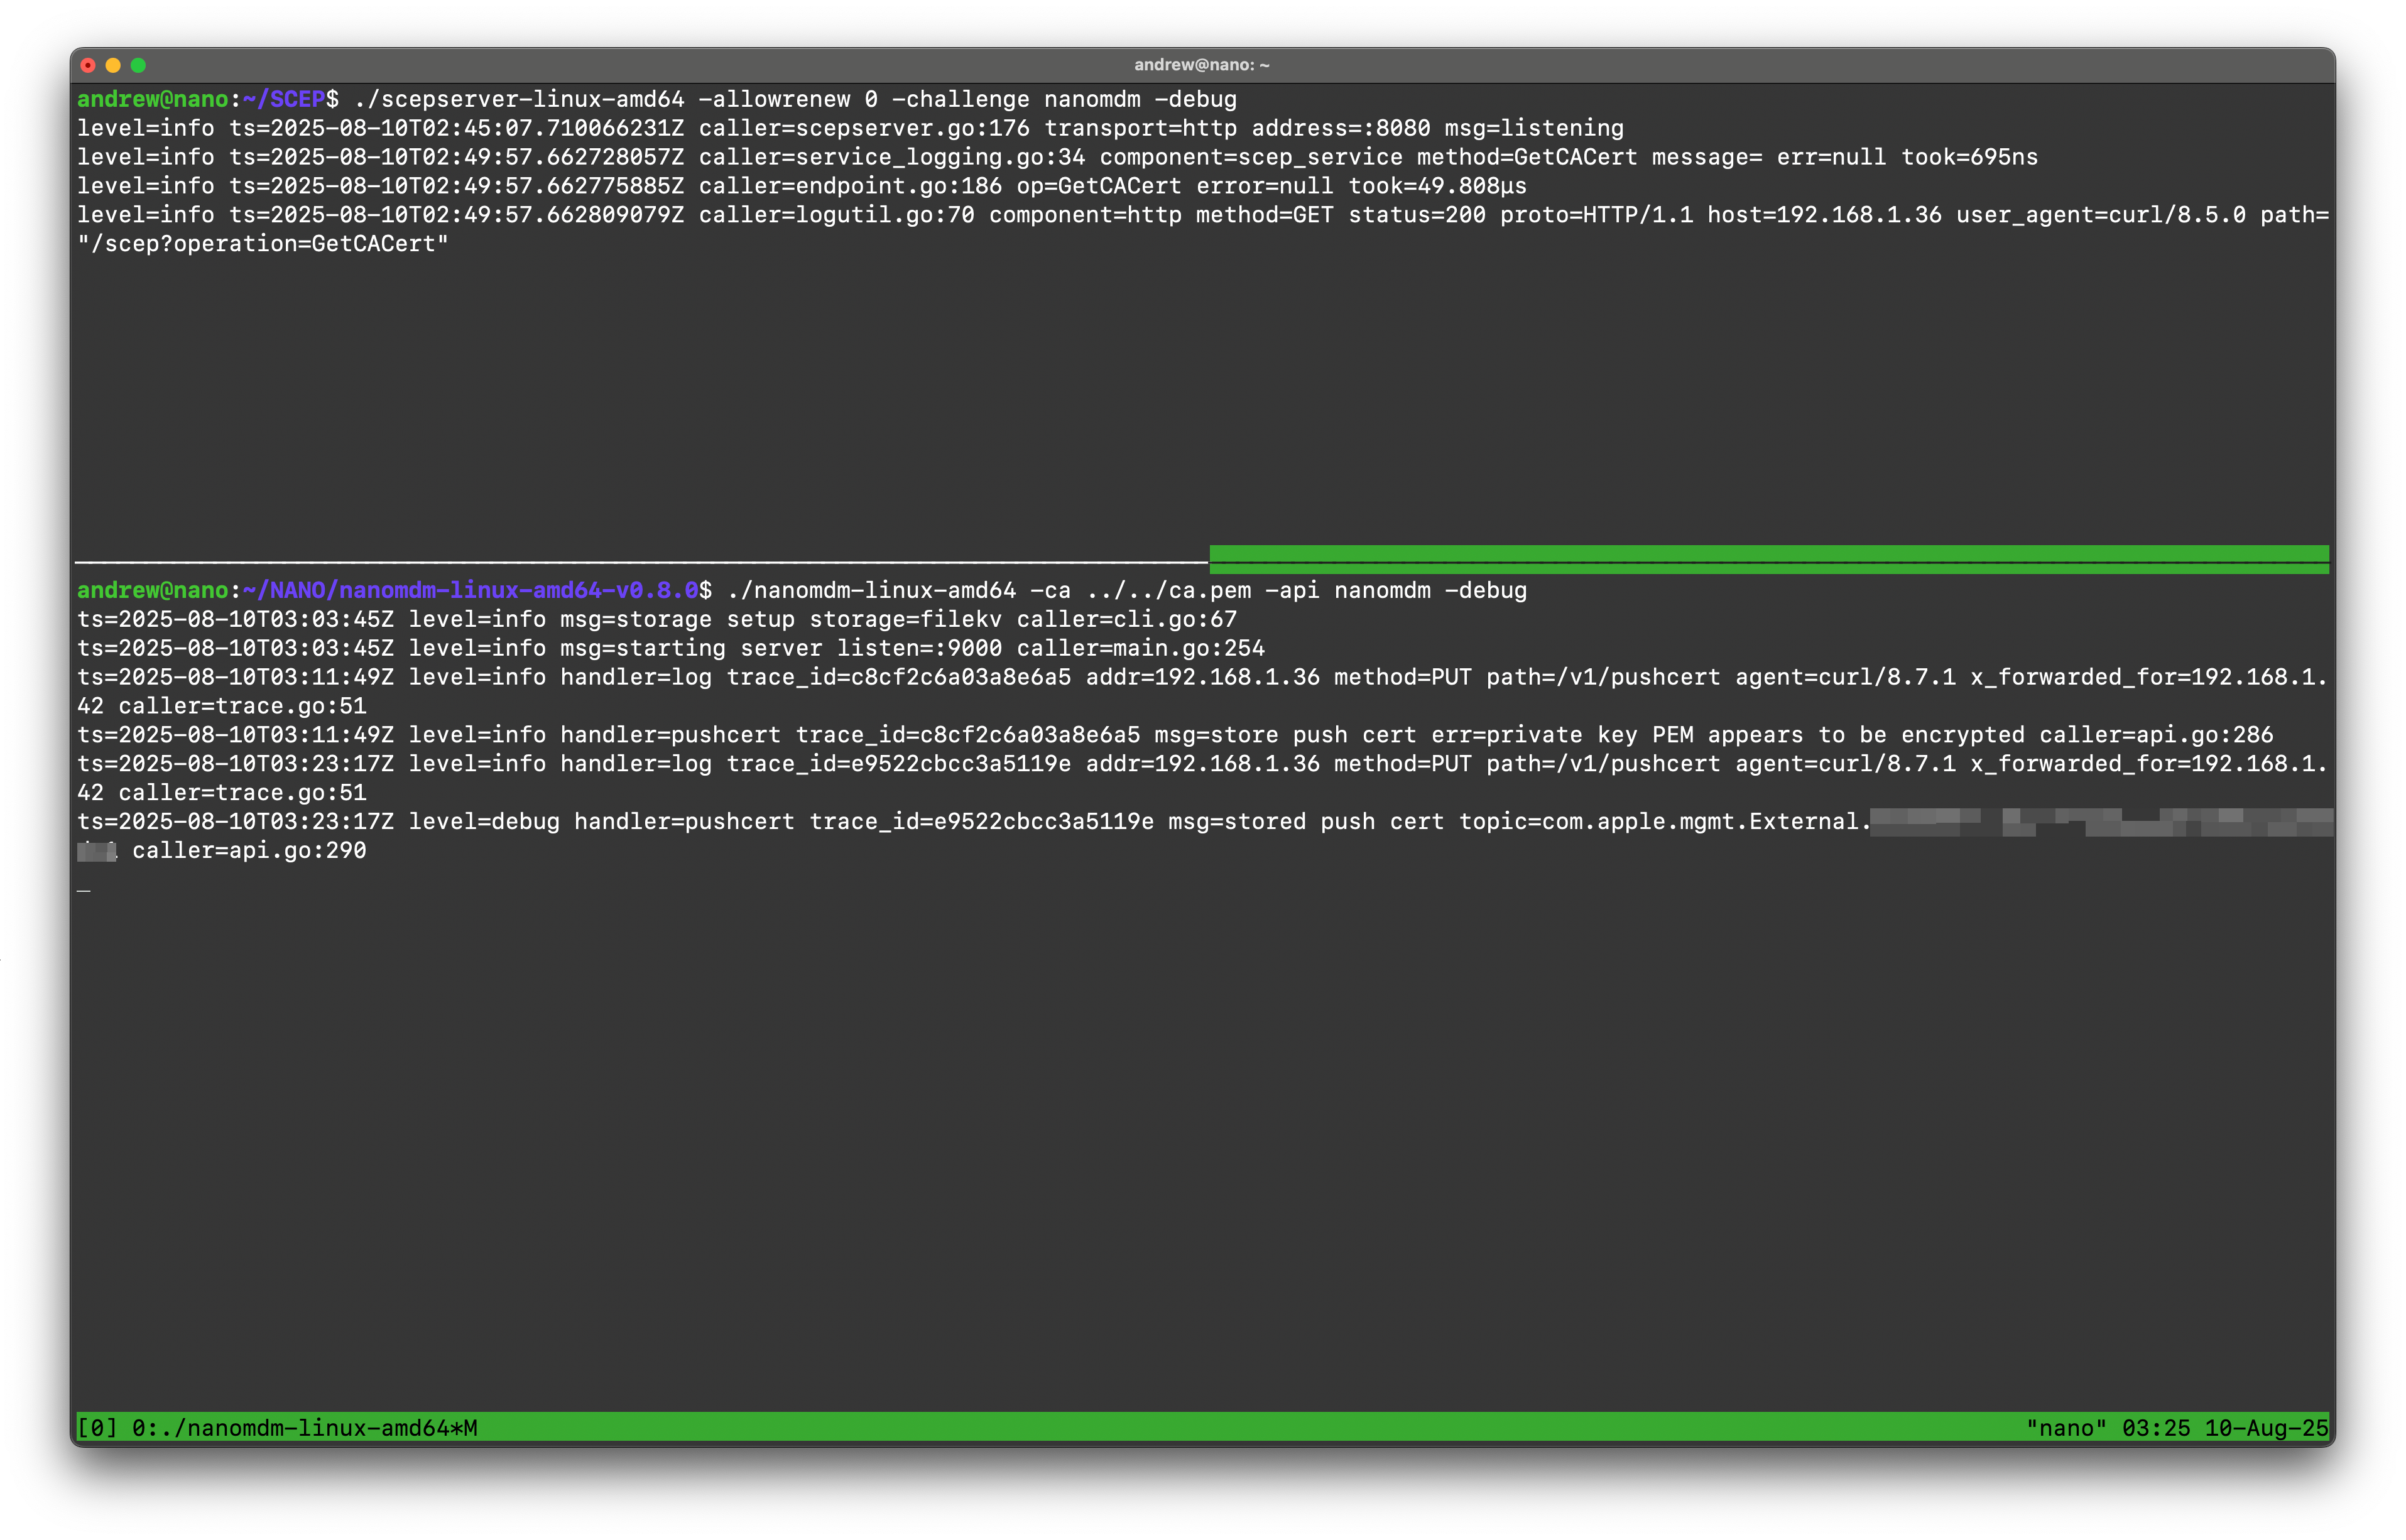Click the red close window button
Screen dimensions: 2406x1540
pos(88,65)
